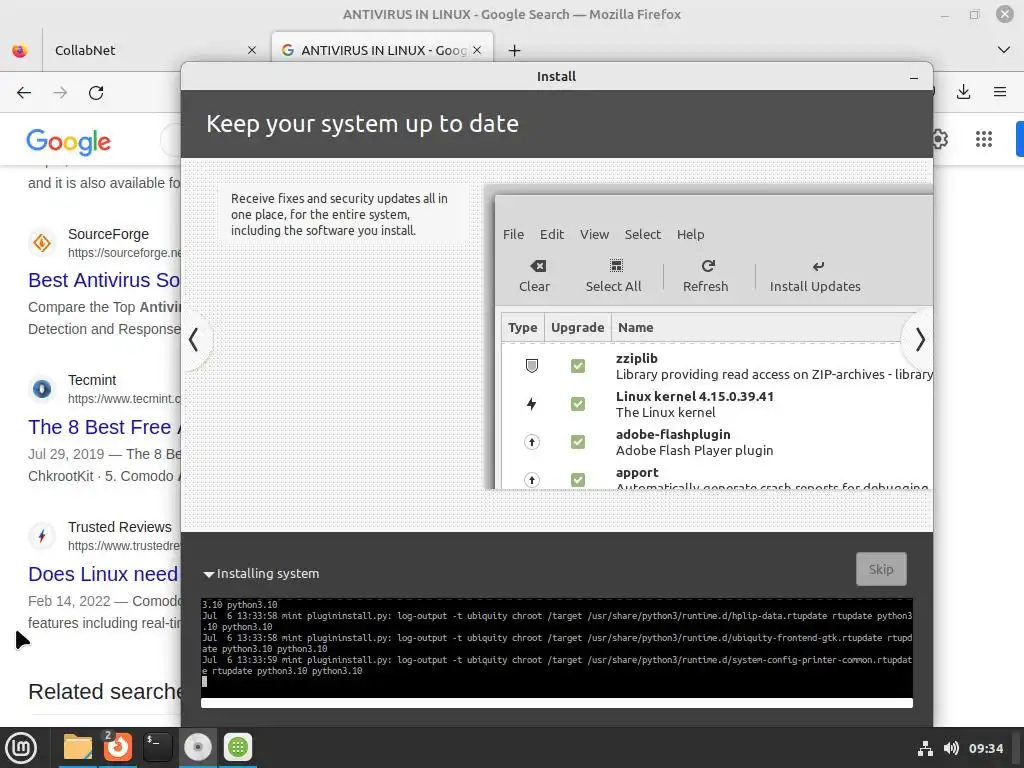Image resolution: width=1024 pixels, height=768 pixels.
Task: Click Install Updates icon in slideshow
Action: (818, 266)
